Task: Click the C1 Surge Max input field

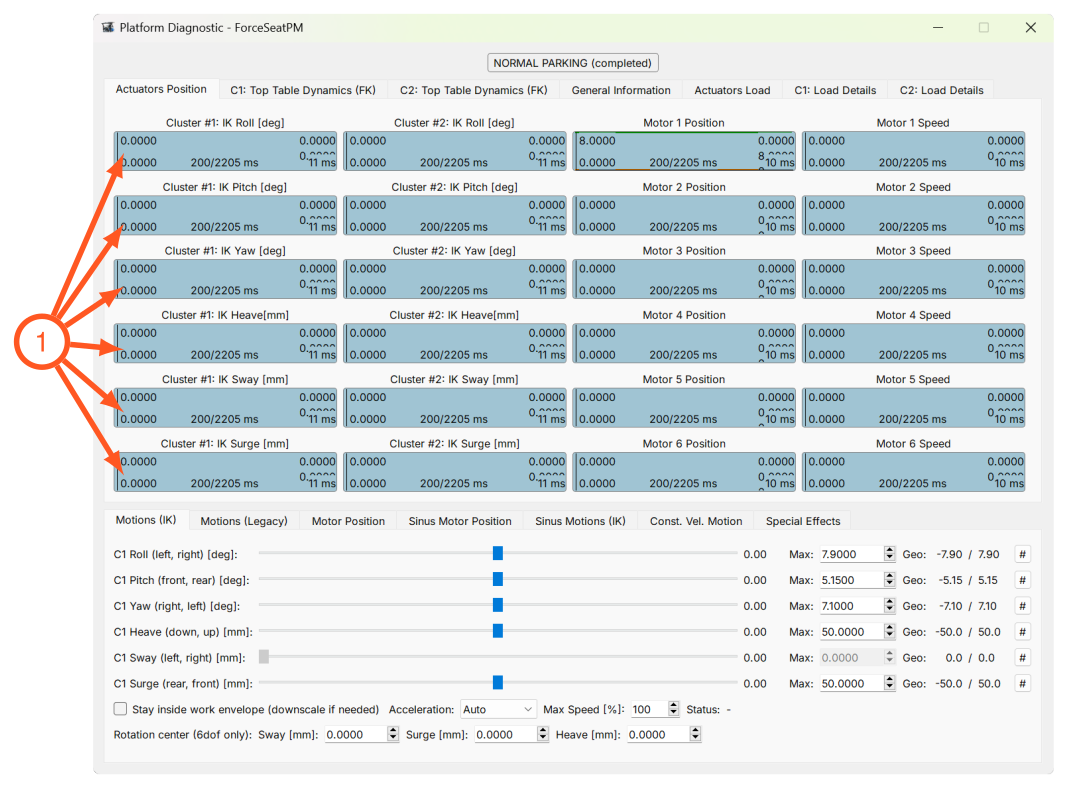Action: 851,683
